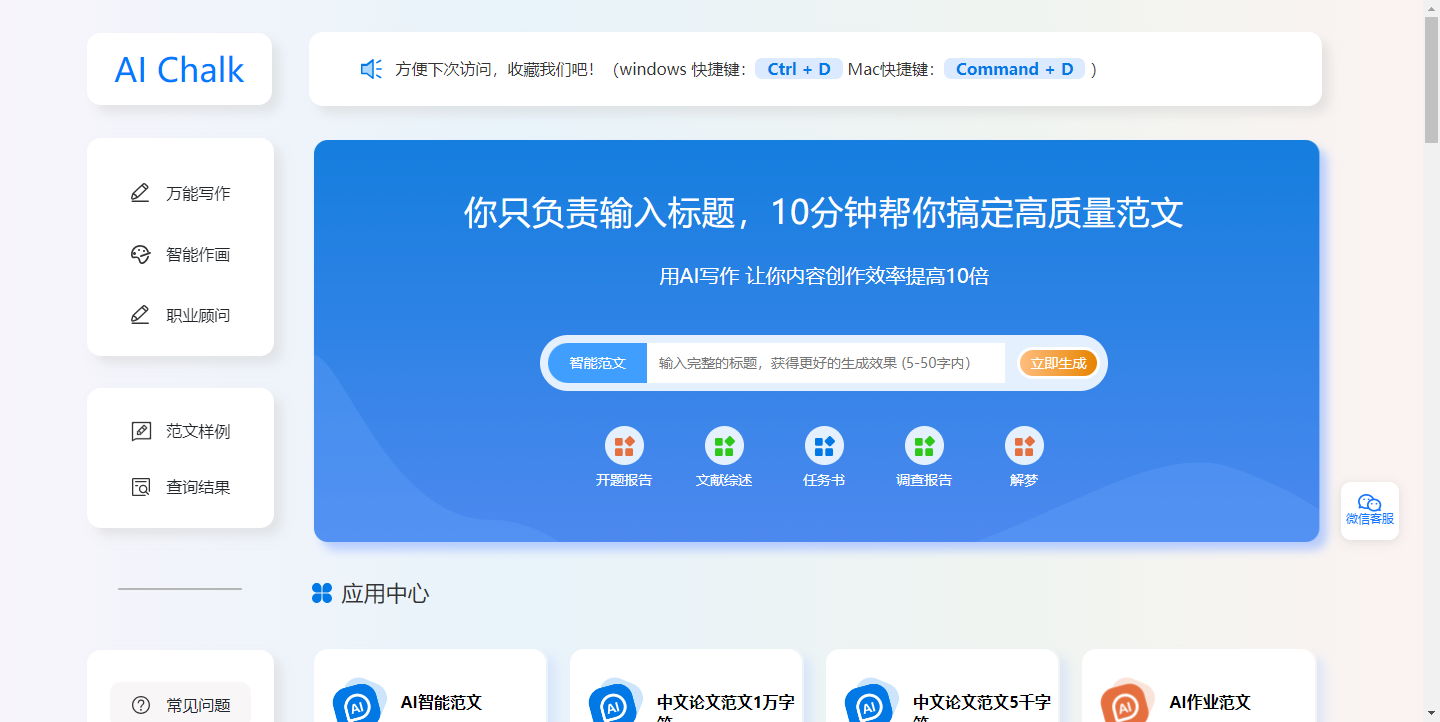
Task: Click the search icon beside 查询结果
Action: (141, 487)
